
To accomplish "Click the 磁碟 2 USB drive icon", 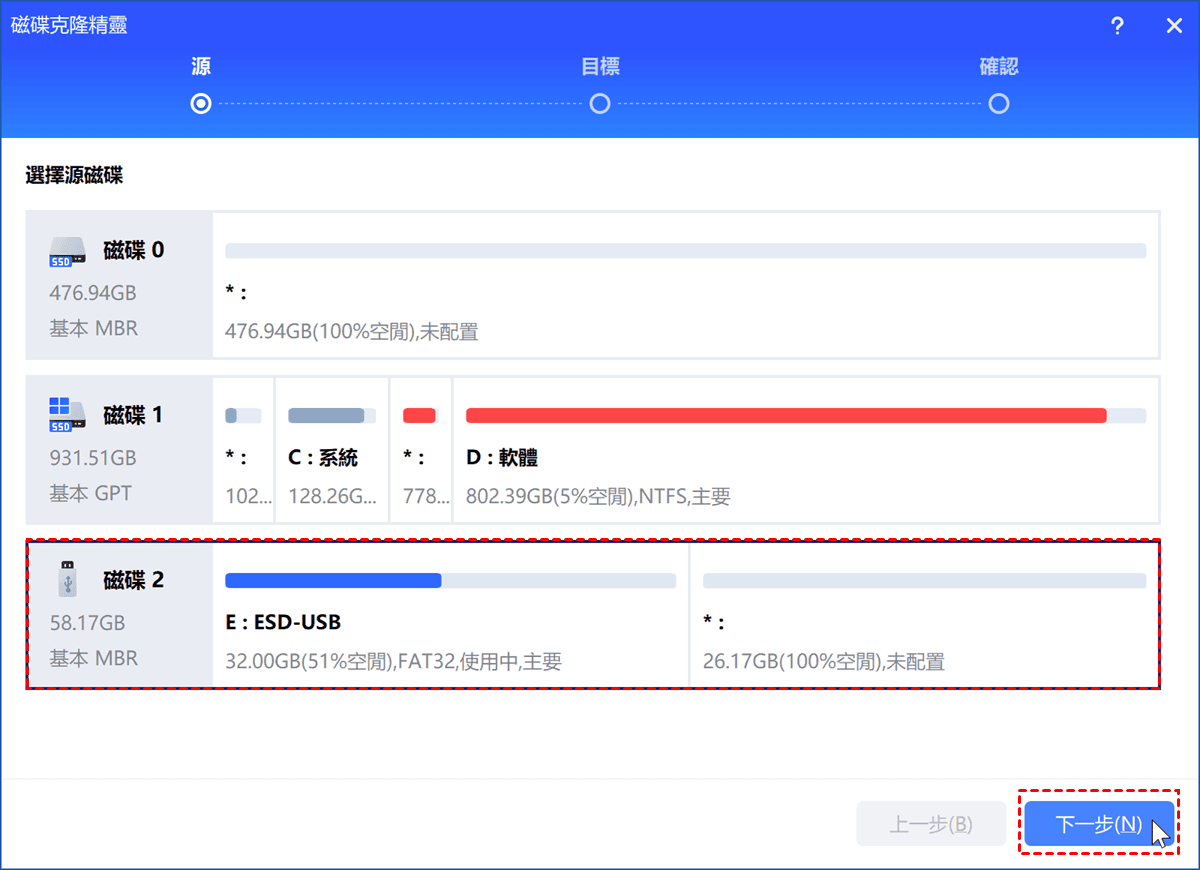I will pos(67,581).
